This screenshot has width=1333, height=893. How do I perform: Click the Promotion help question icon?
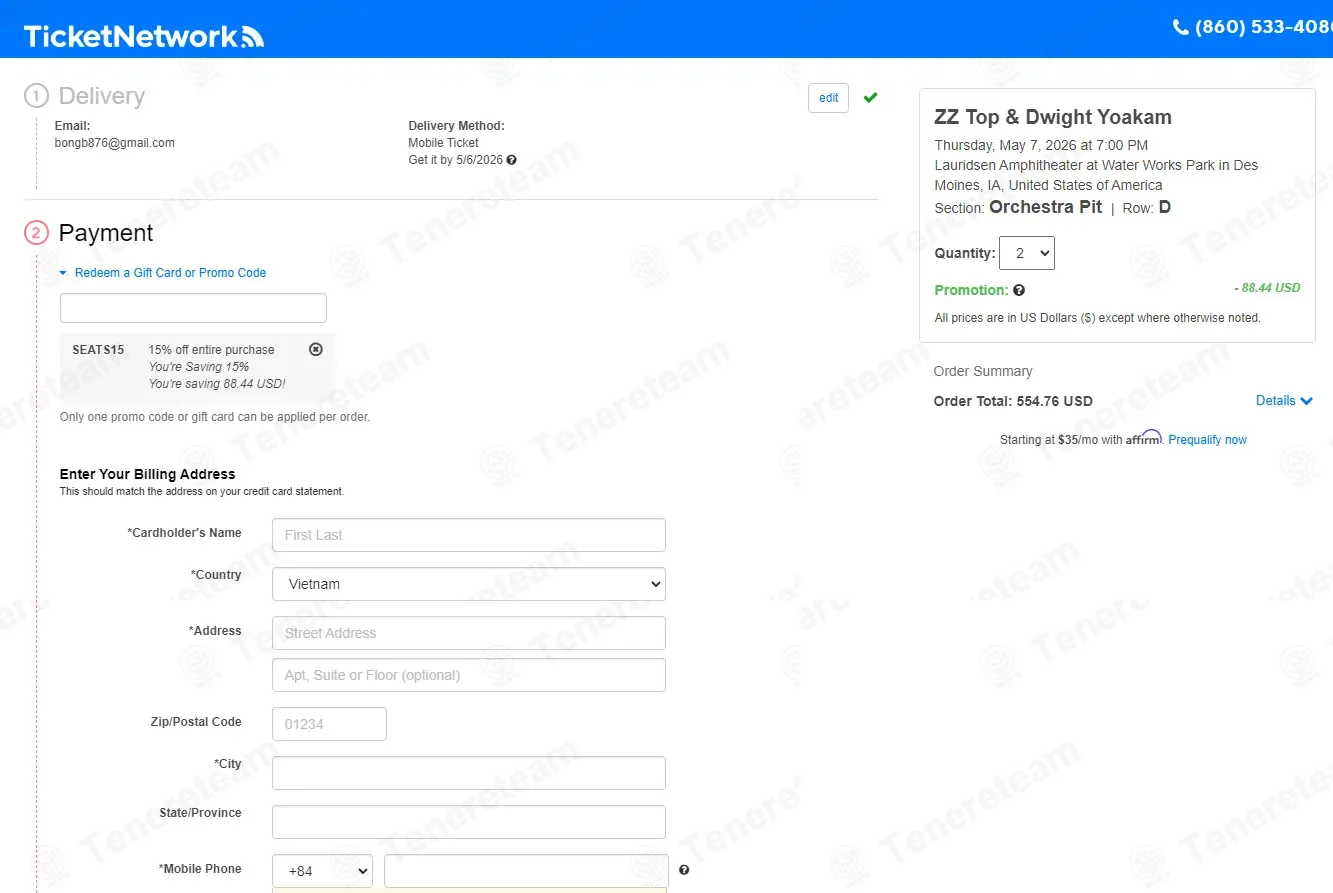(1019, 290)
